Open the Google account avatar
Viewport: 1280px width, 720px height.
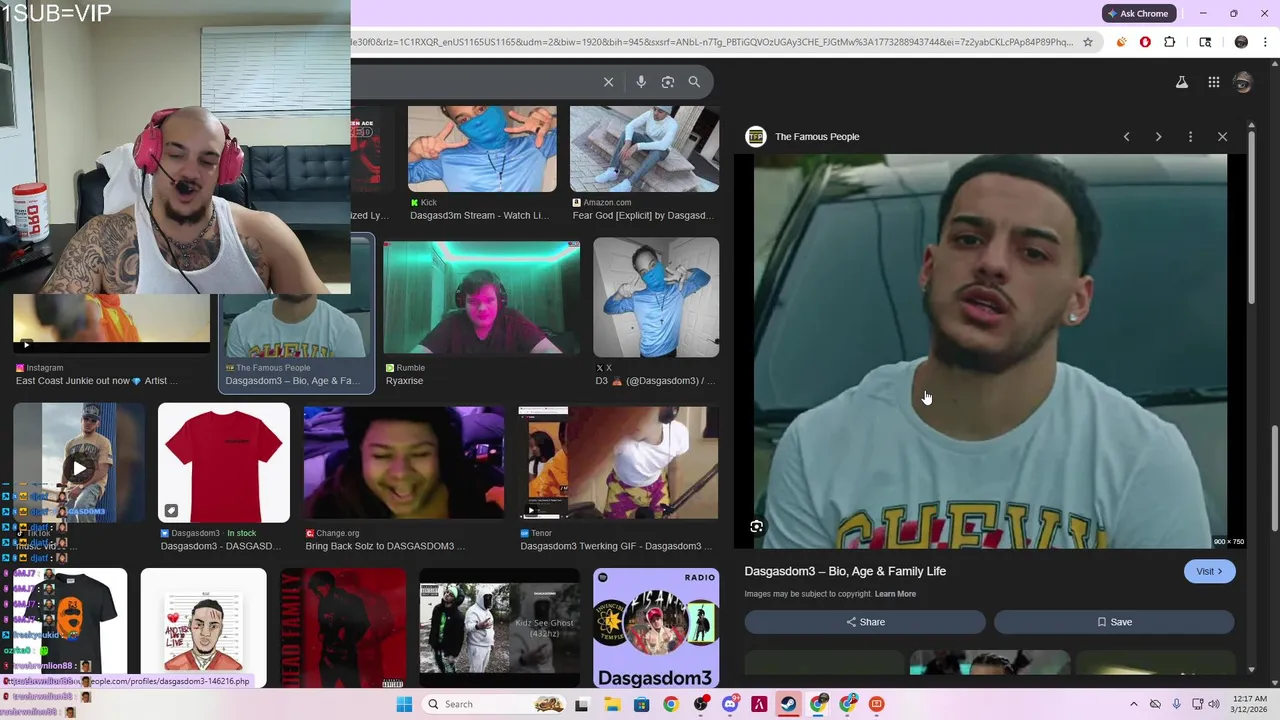coord(1243,82)
